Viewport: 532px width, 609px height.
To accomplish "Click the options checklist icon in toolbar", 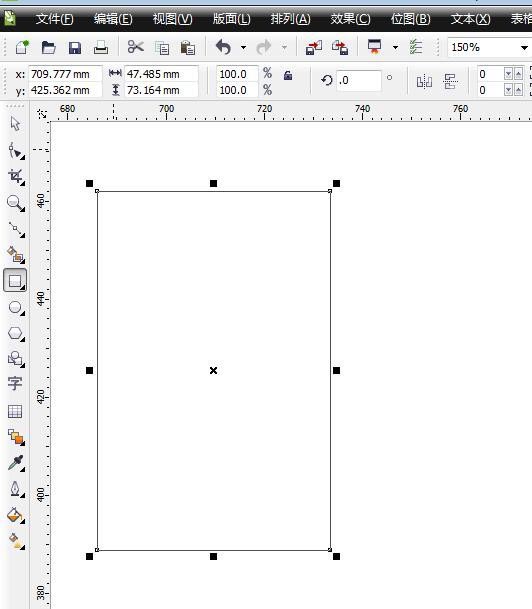I will 416,47.
